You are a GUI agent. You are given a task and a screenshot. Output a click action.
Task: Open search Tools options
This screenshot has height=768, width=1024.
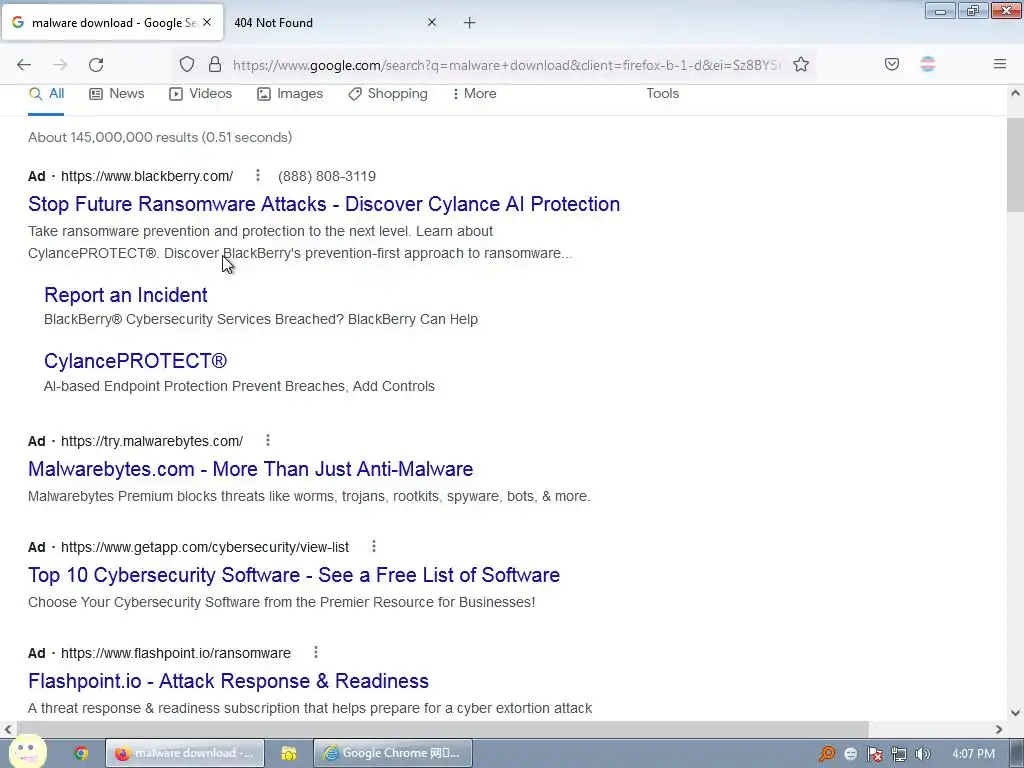click(662, 94)
